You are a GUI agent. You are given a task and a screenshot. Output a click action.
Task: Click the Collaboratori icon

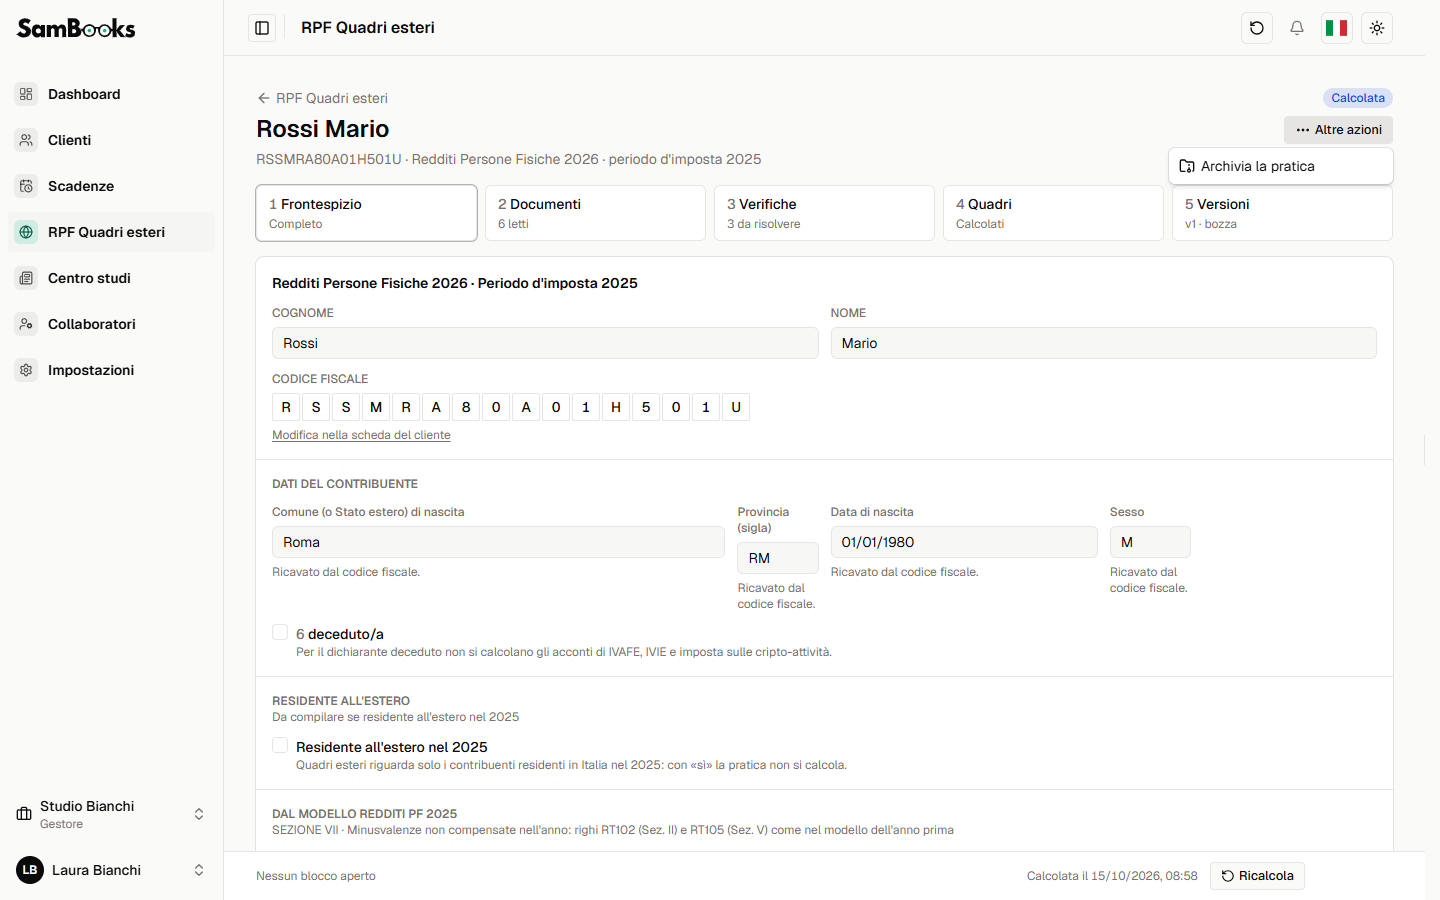pos(26,324)
